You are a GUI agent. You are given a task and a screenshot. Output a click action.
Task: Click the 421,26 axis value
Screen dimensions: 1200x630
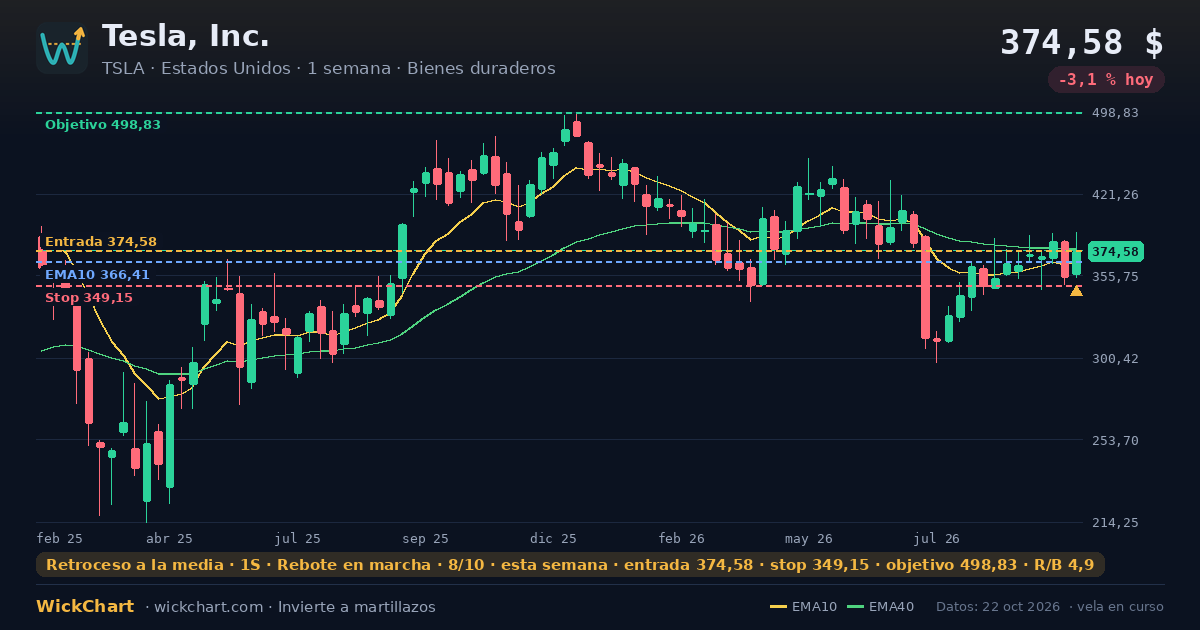click(x=1116, y=194)
